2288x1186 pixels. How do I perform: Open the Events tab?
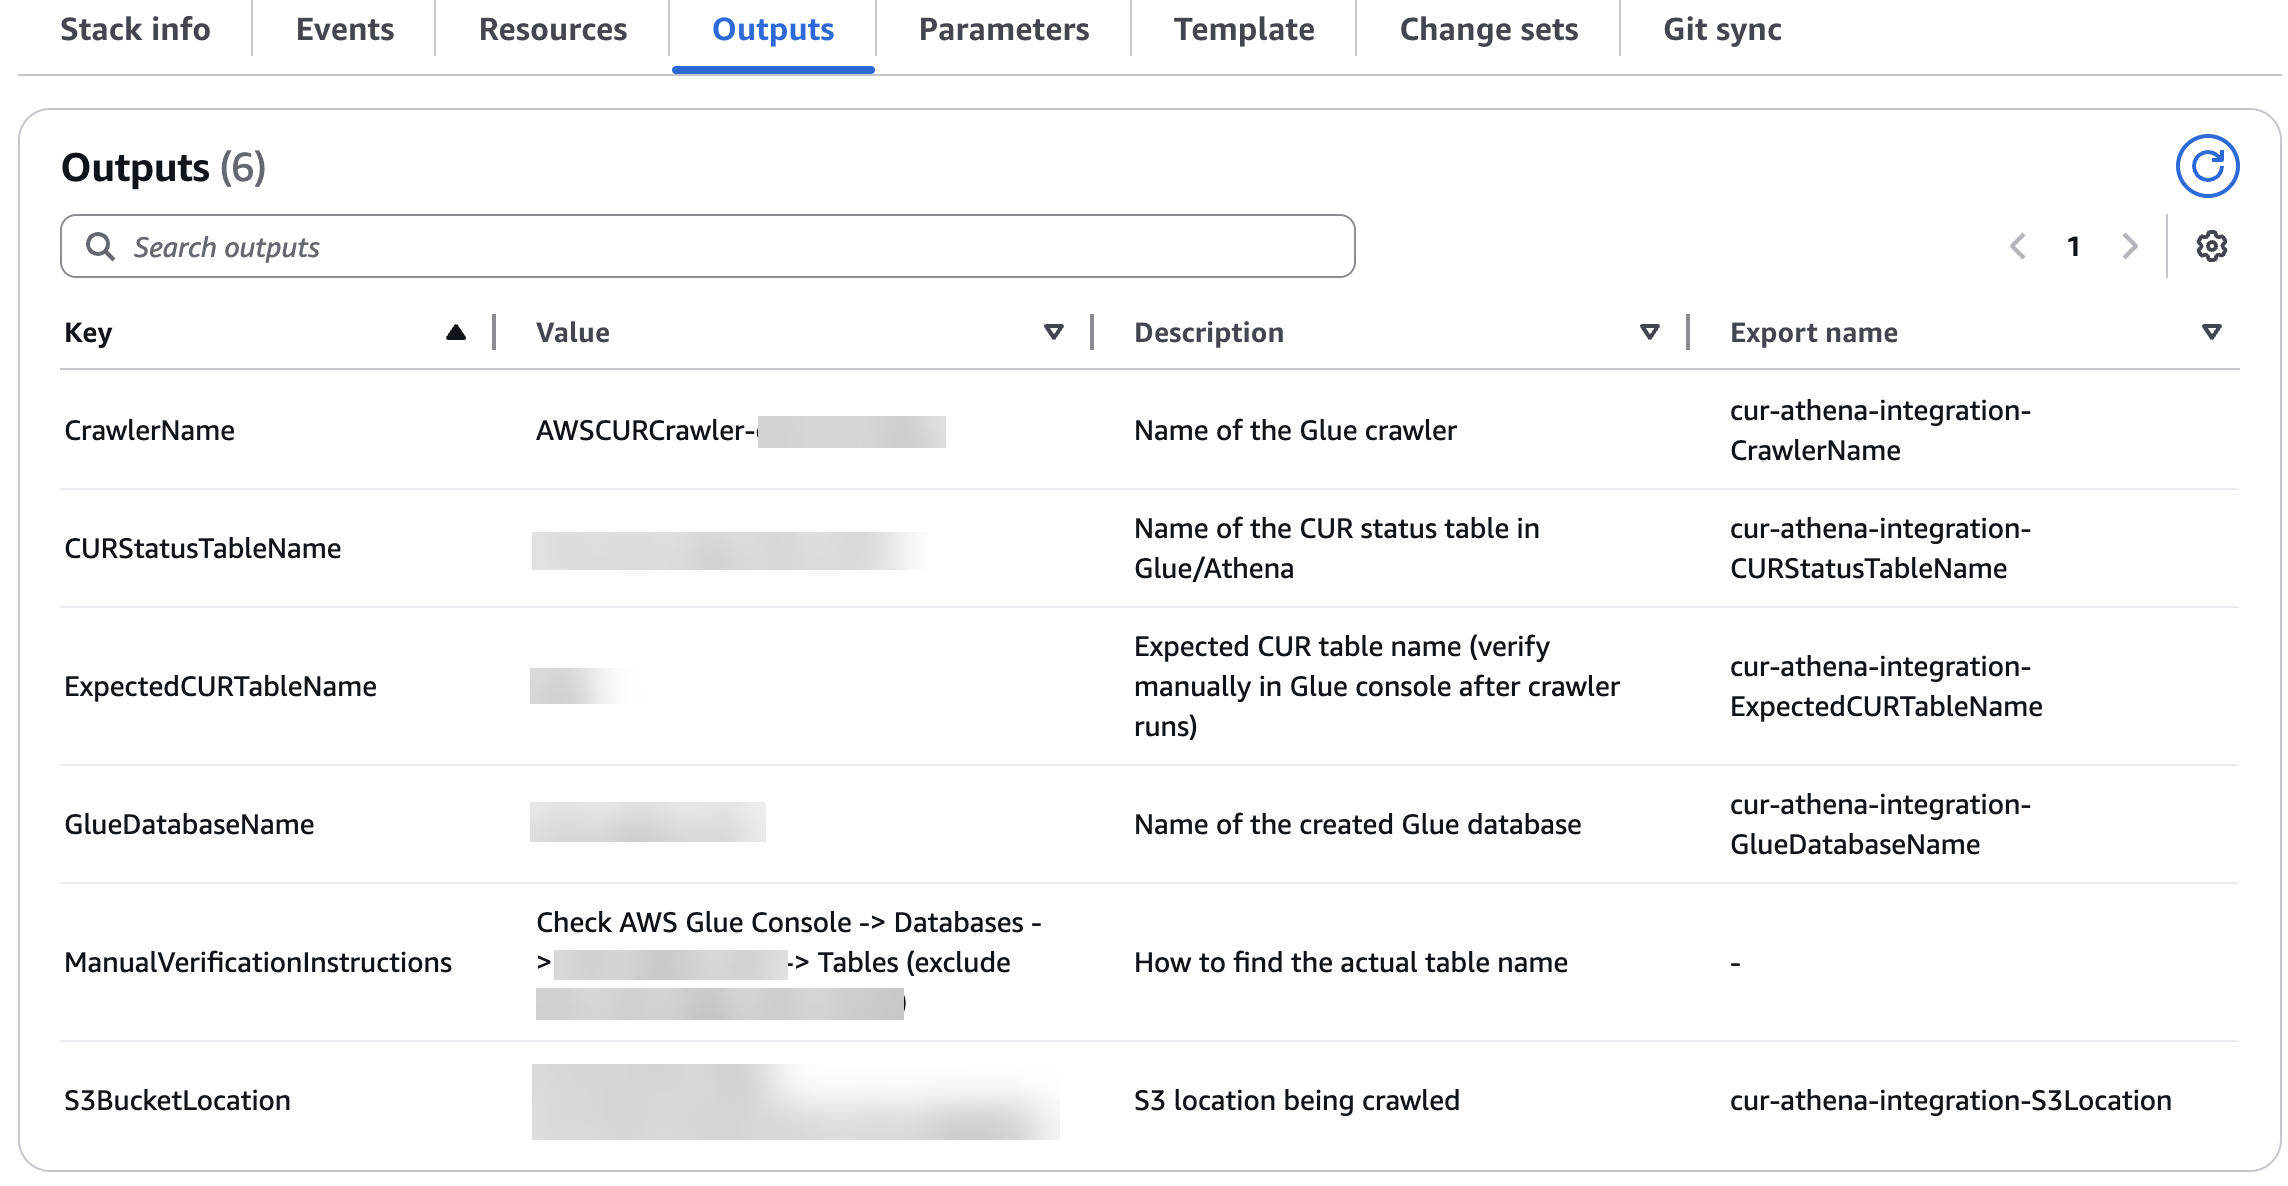click(x=345, y=30)
